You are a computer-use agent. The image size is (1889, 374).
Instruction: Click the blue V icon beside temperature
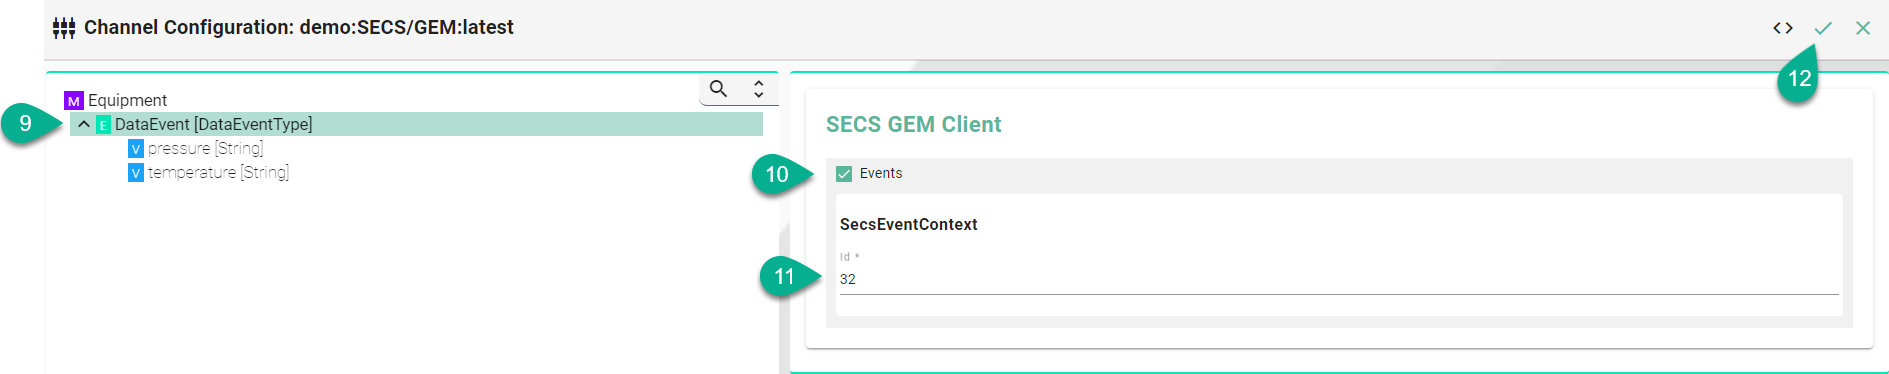click(x=136, y=173)
